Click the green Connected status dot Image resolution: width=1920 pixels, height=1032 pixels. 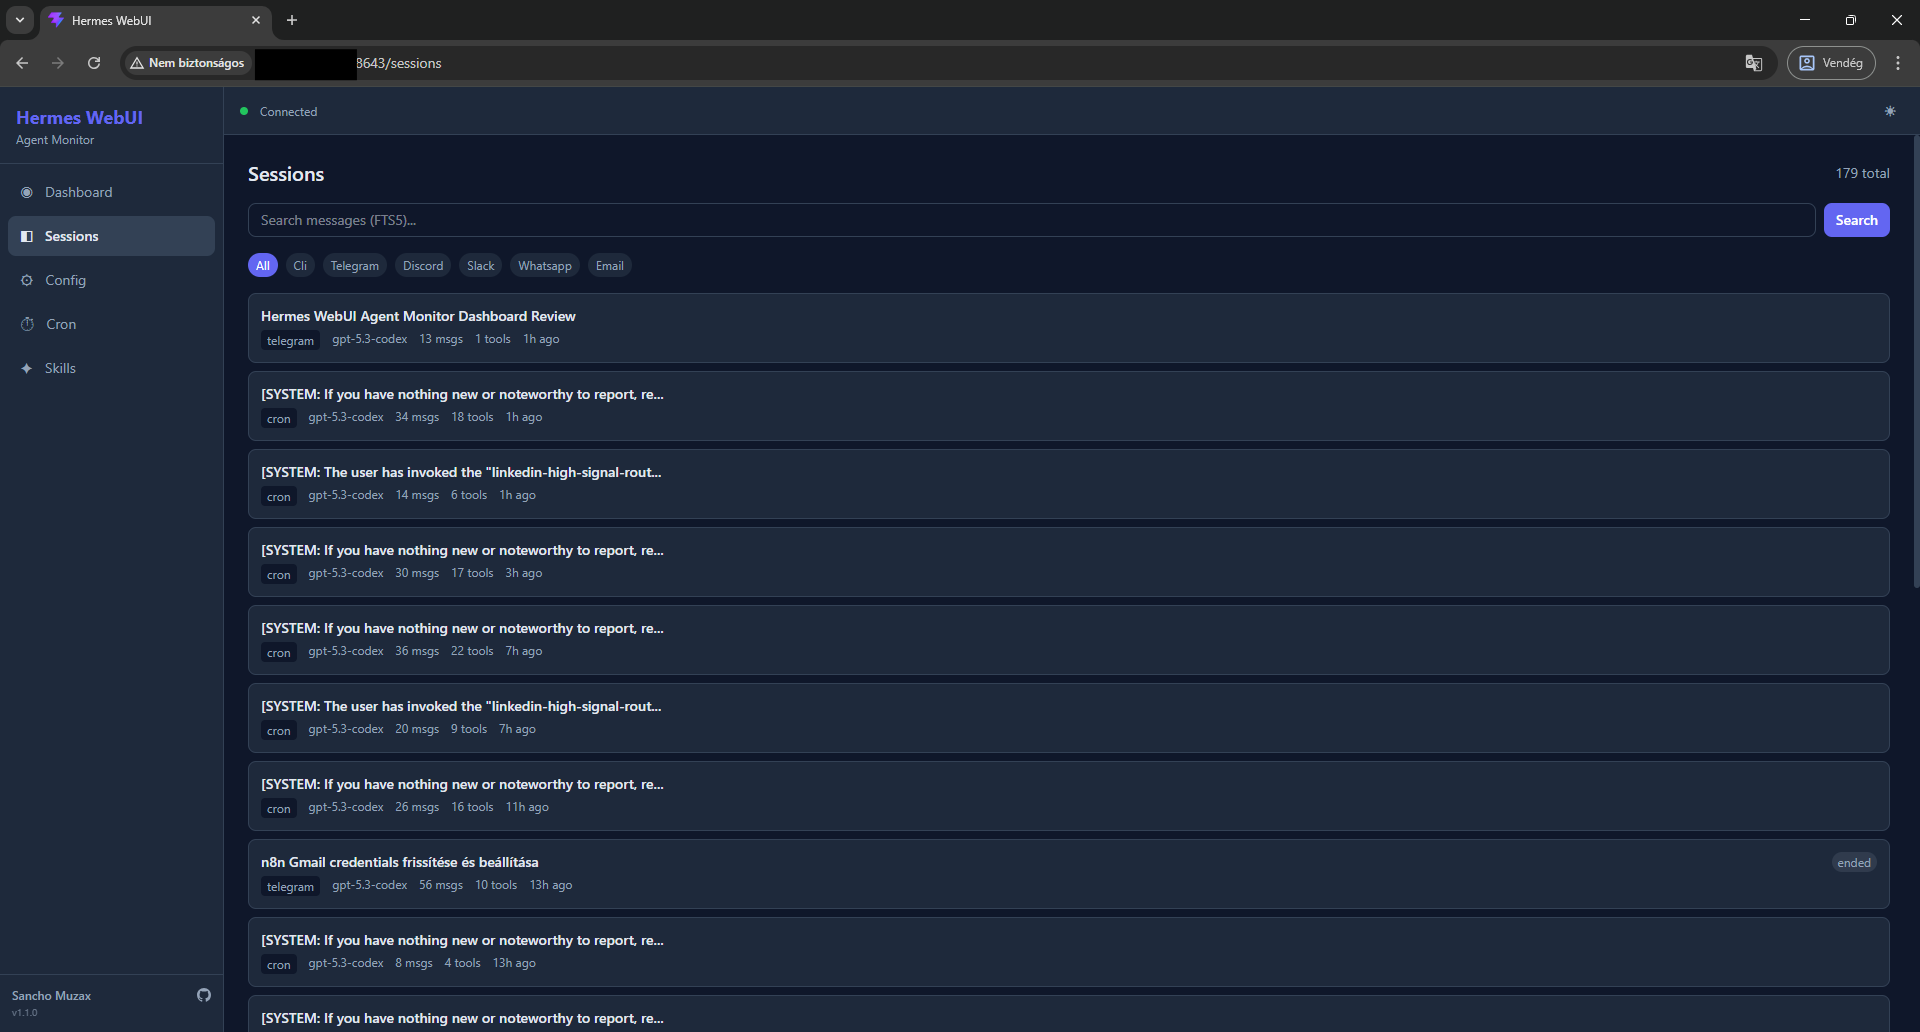point(244,111)
